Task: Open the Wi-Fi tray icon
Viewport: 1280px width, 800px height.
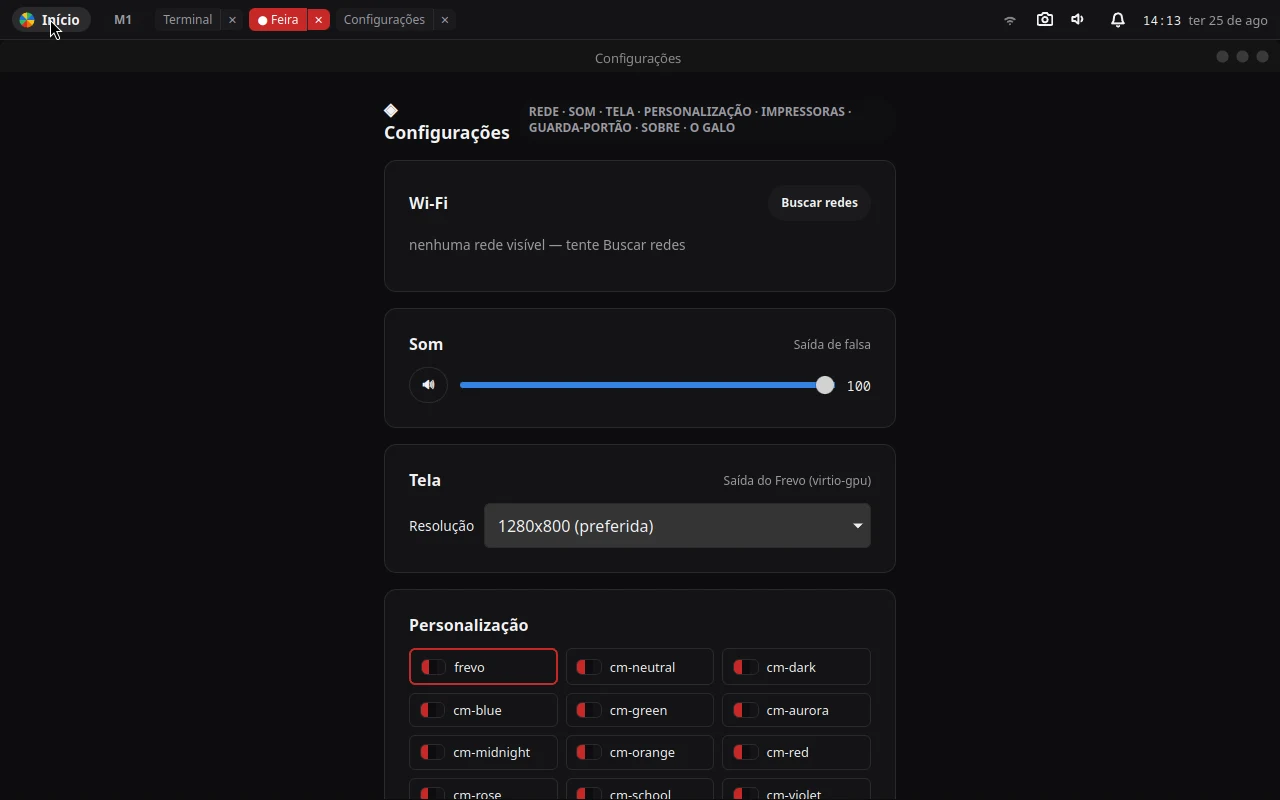Action: coord(1010,20)
